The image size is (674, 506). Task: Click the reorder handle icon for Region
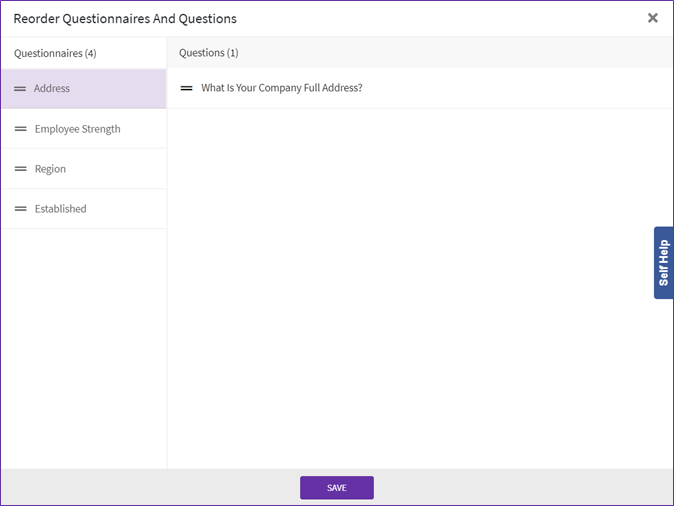pos(20,169)
